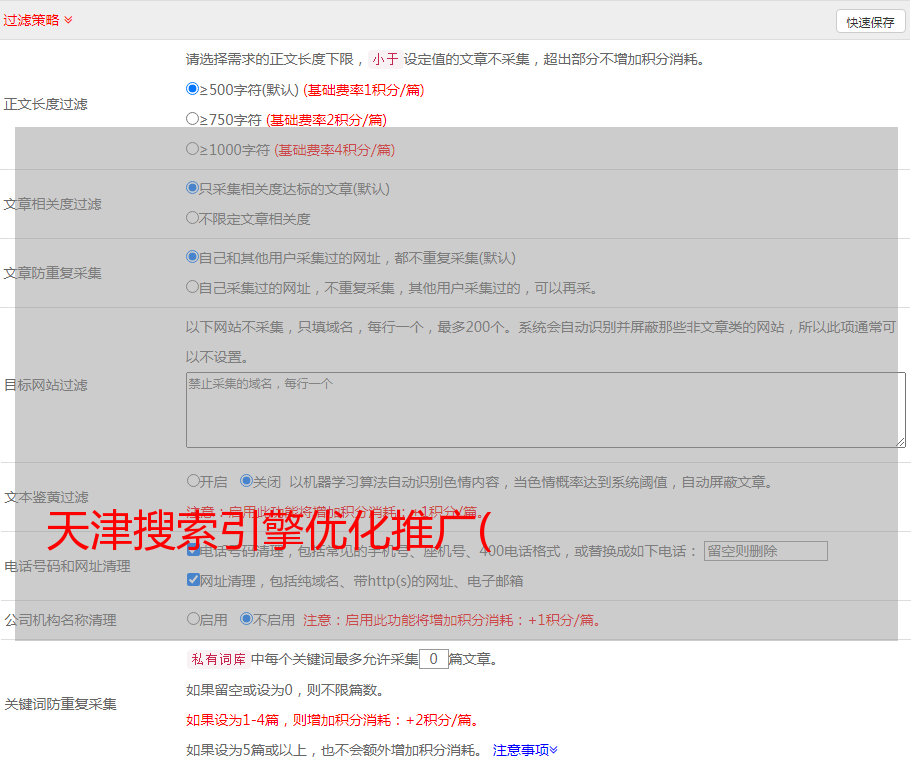Enable 文本鉴黄过滤 with 开启

tap(193, 481)
